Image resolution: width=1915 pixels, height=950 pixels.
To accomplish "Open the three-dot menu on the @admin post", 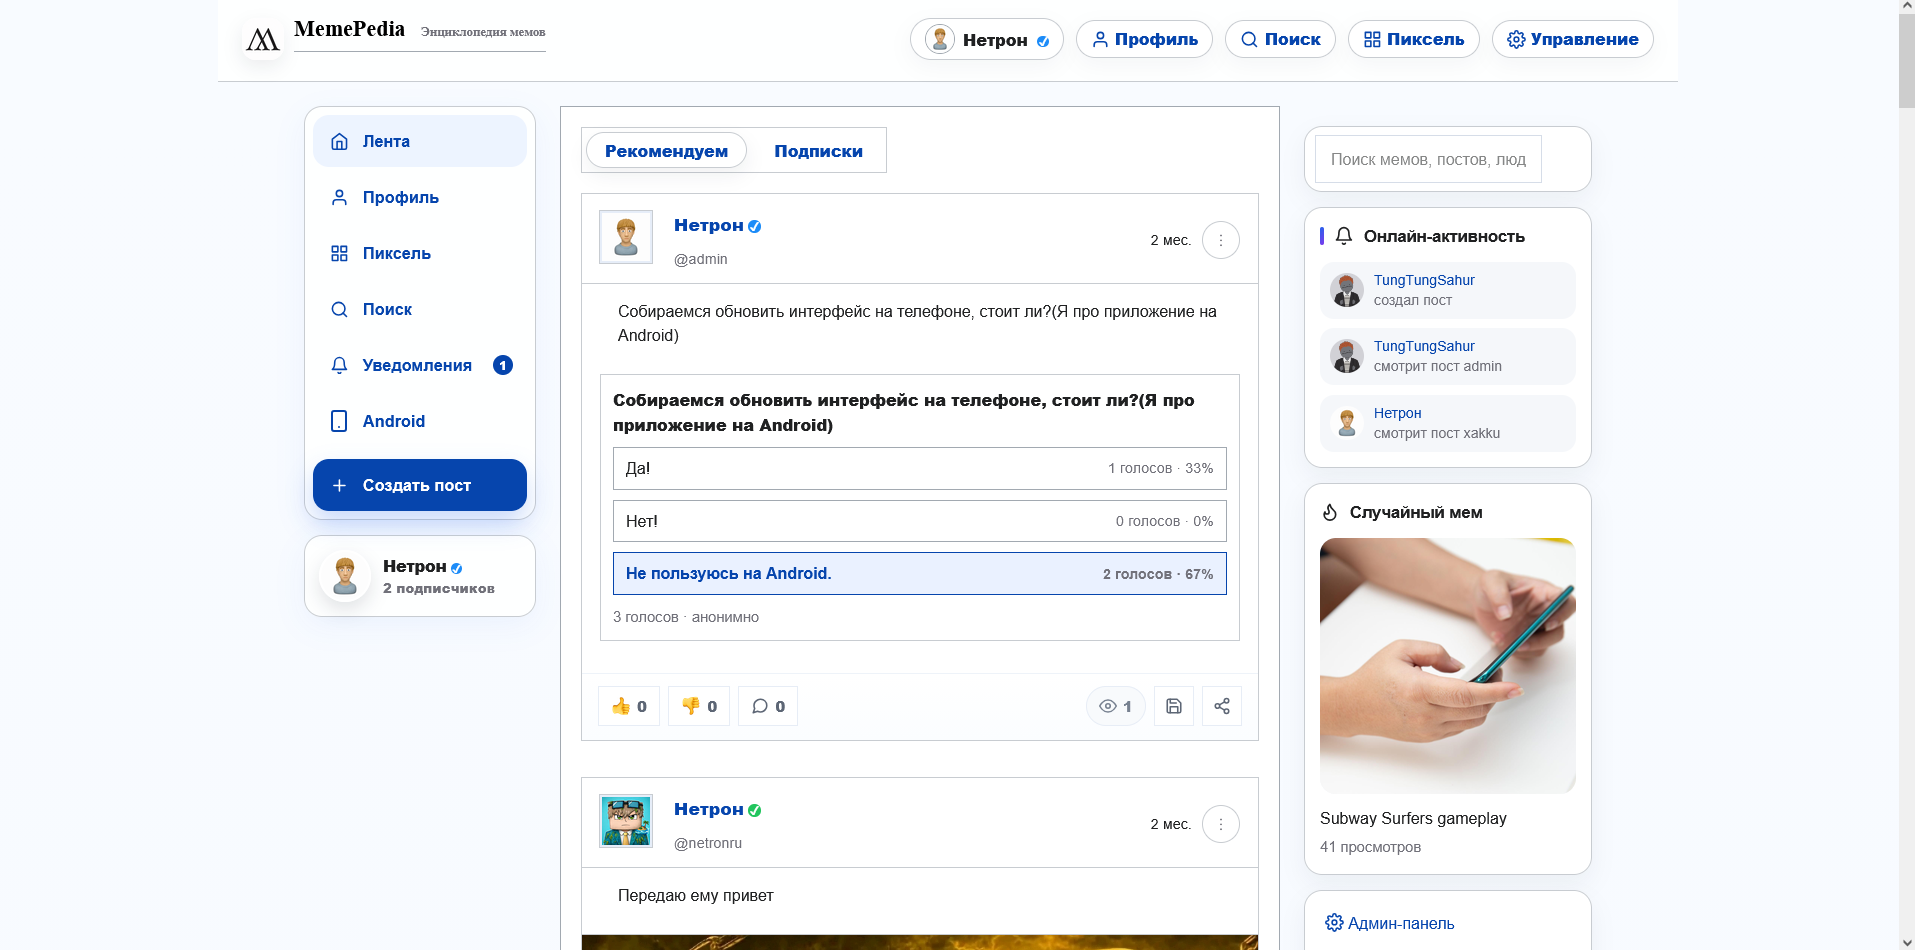I will pos(1221,240).
